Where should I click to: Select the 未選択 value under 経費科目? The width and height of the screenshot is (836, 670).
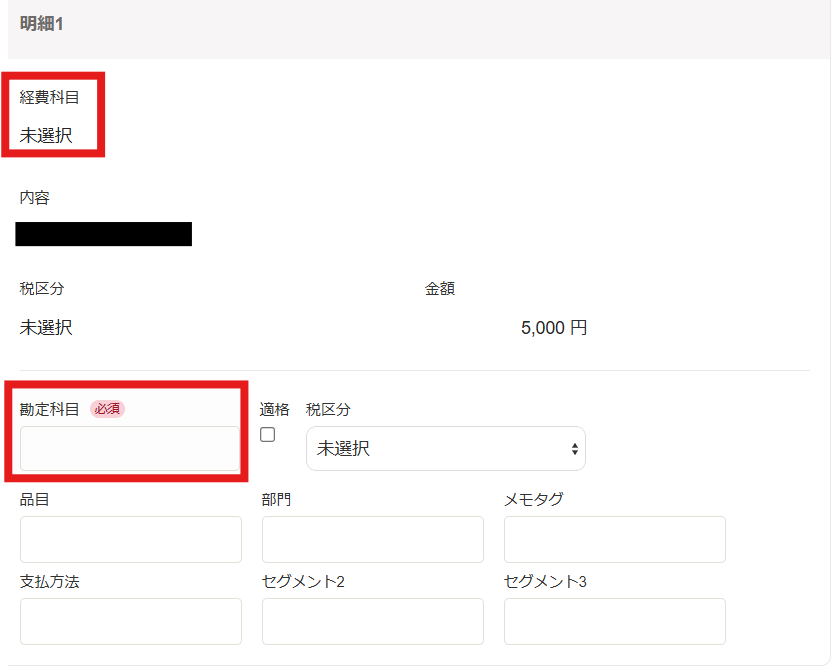point(46,135)
